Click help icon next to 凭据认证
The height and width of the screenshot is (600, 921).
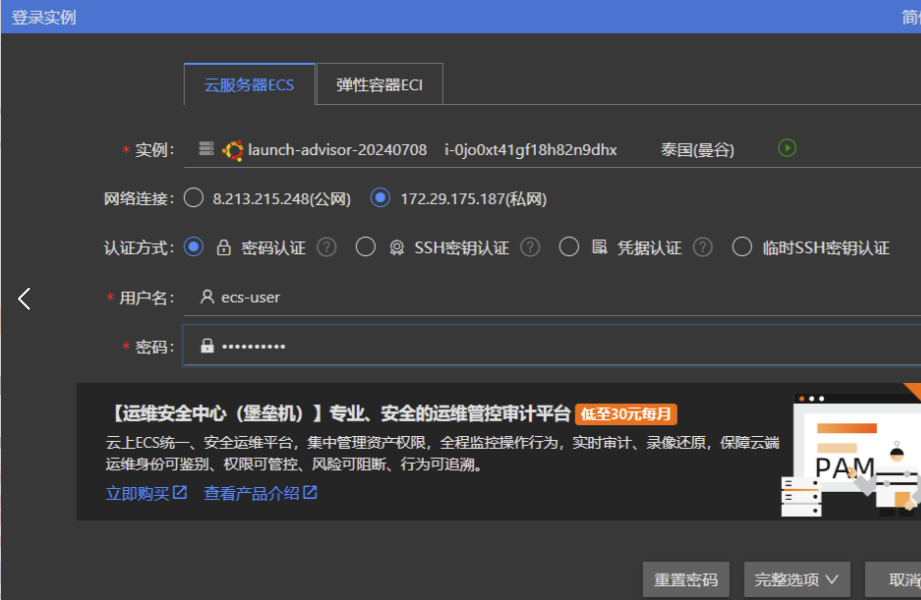pos(703,247)
